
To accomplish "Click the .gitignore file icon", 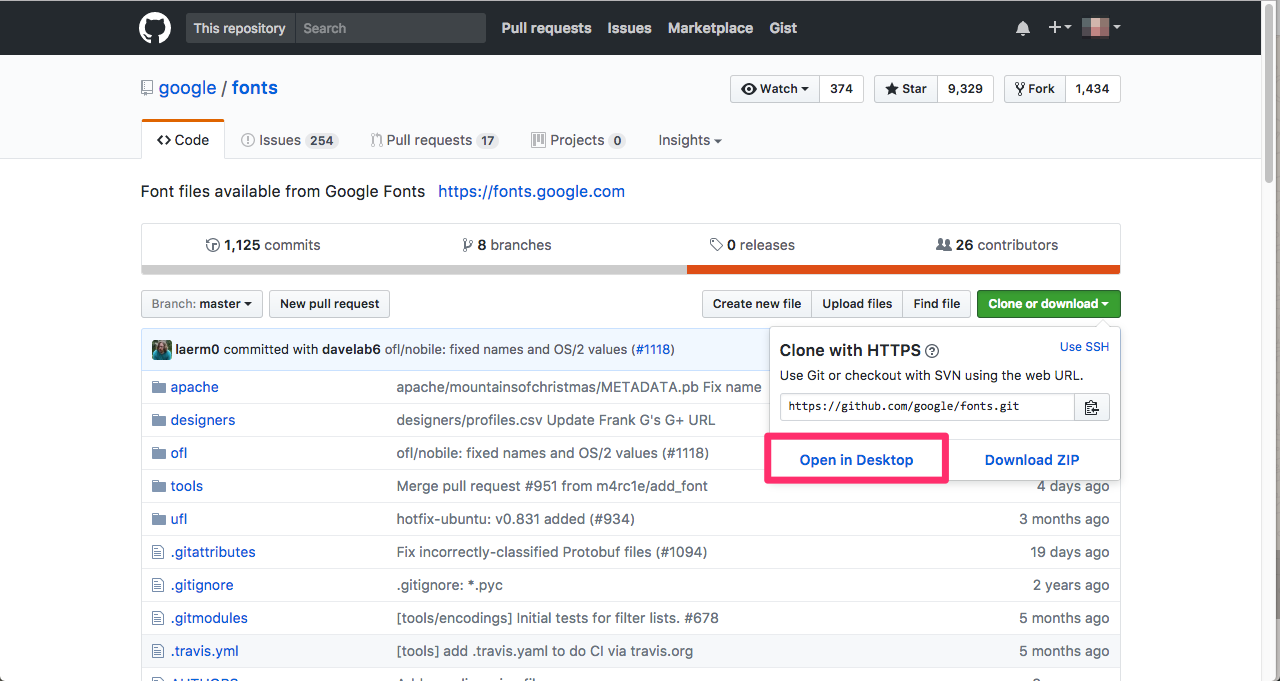I will pos(157,585).
